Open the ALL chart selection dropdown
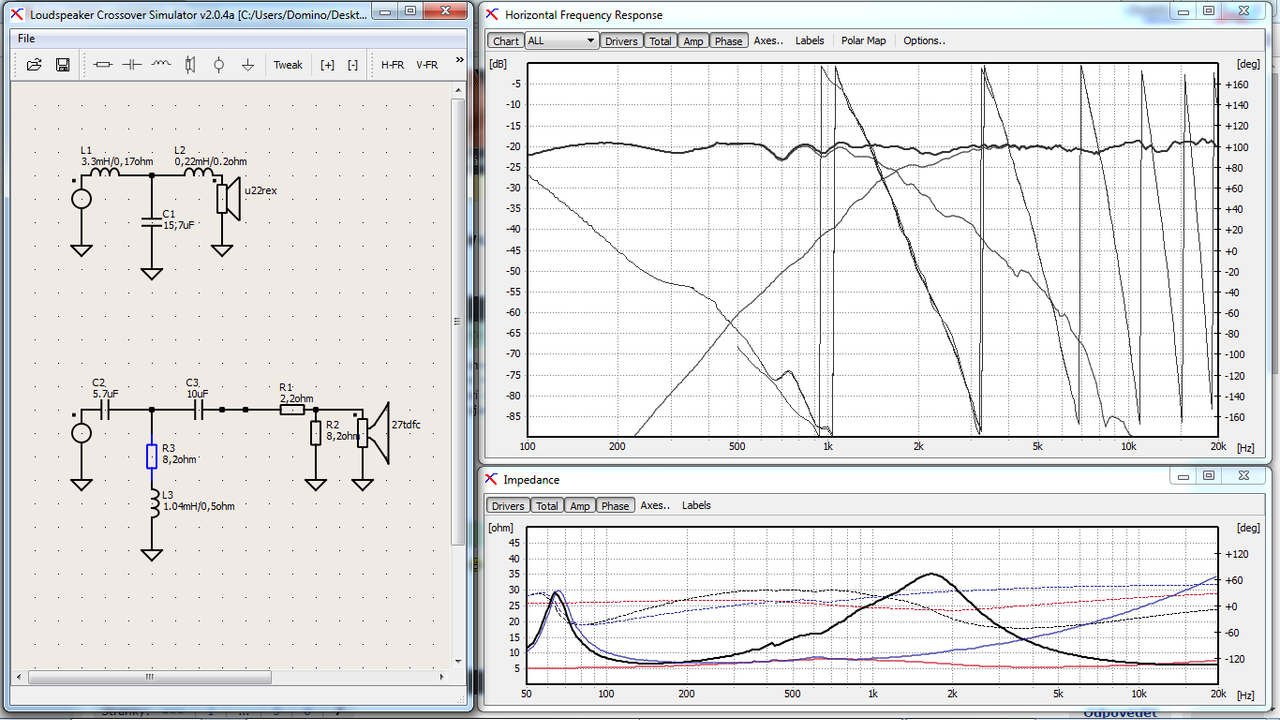 pyautogui.click(x=561, y=41)
